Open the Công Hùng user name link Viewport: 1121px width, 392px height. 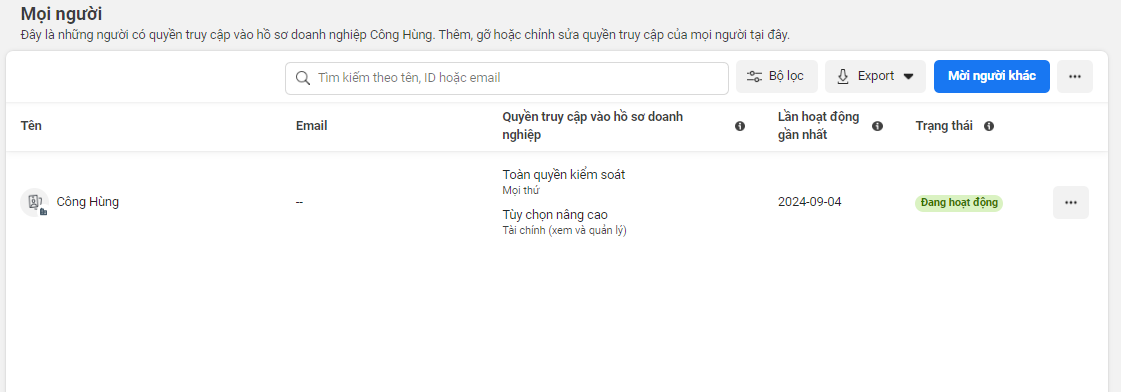point(88,202)
